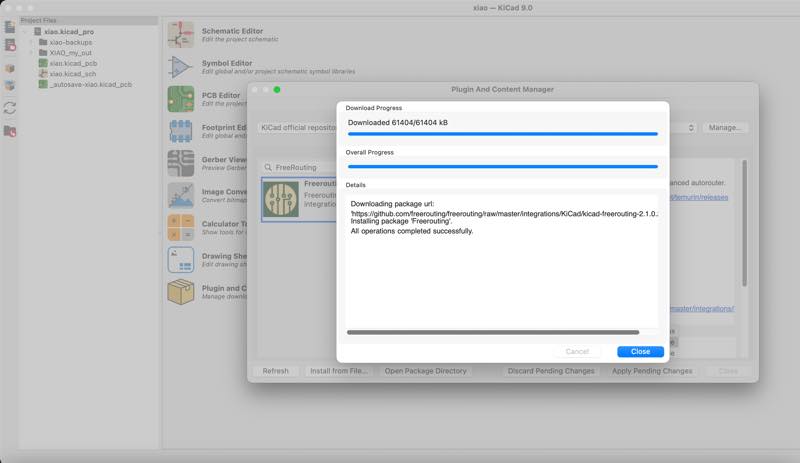Open the PCB Editor launcher icon

coord(181,99)
